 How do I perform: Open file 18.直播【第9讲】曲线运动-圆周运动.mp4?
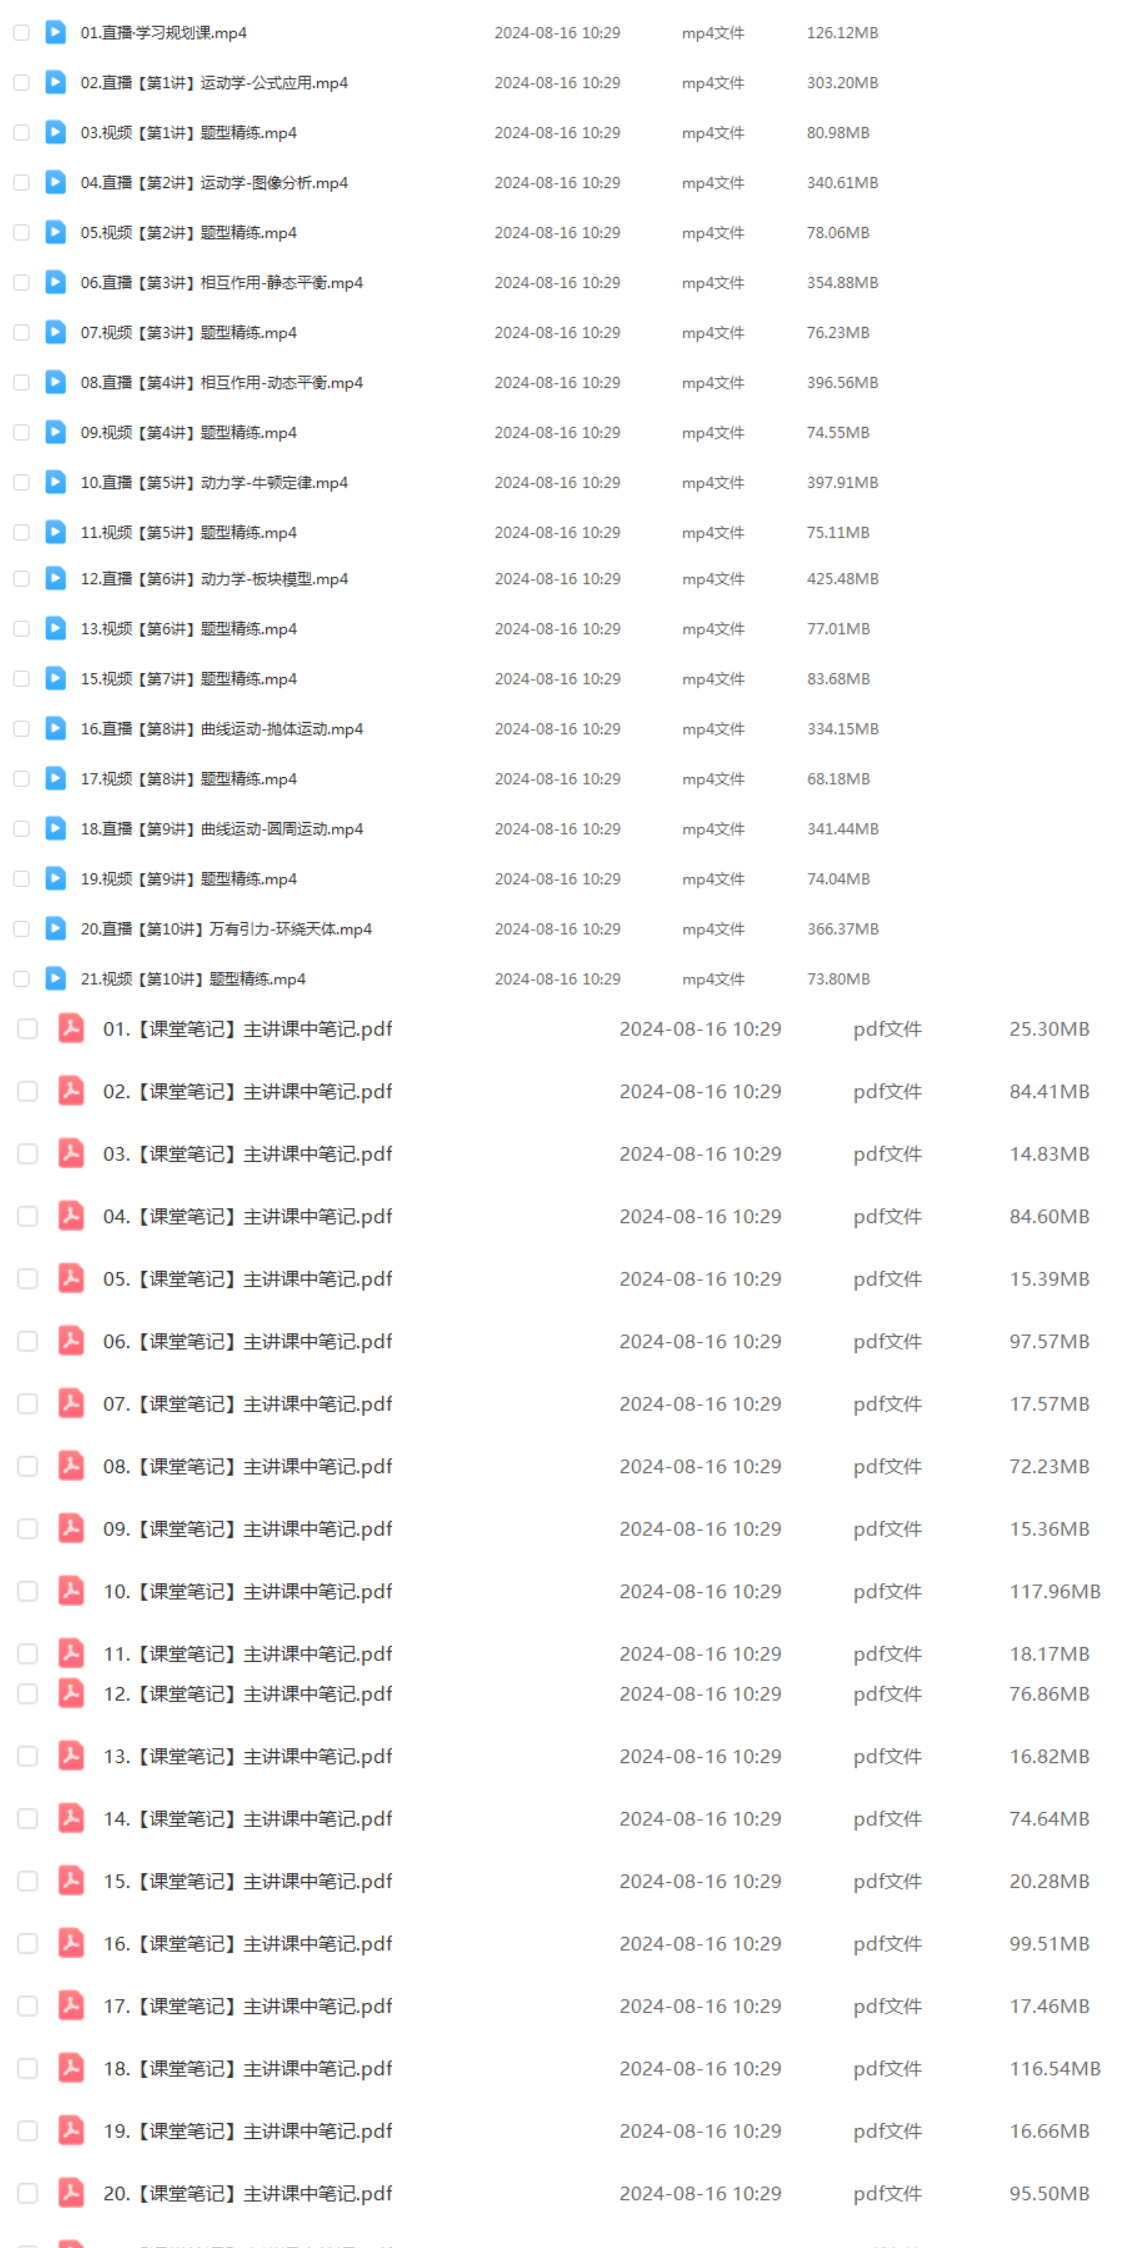[x=222, y=828]
